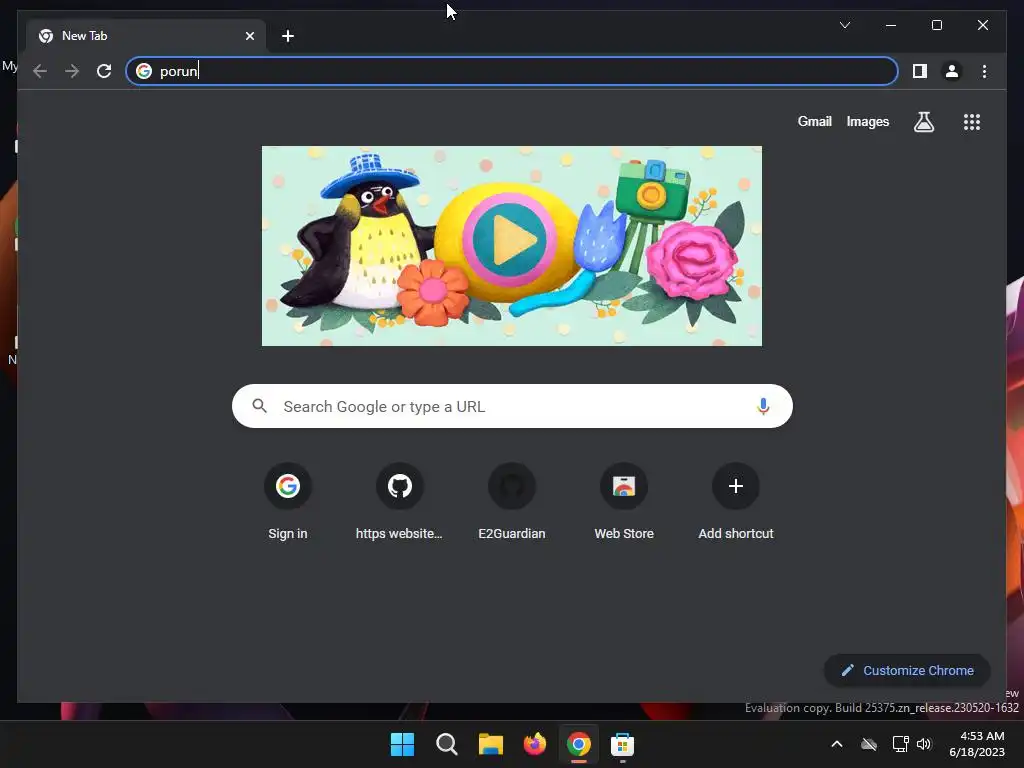Open the Images link

867,121
